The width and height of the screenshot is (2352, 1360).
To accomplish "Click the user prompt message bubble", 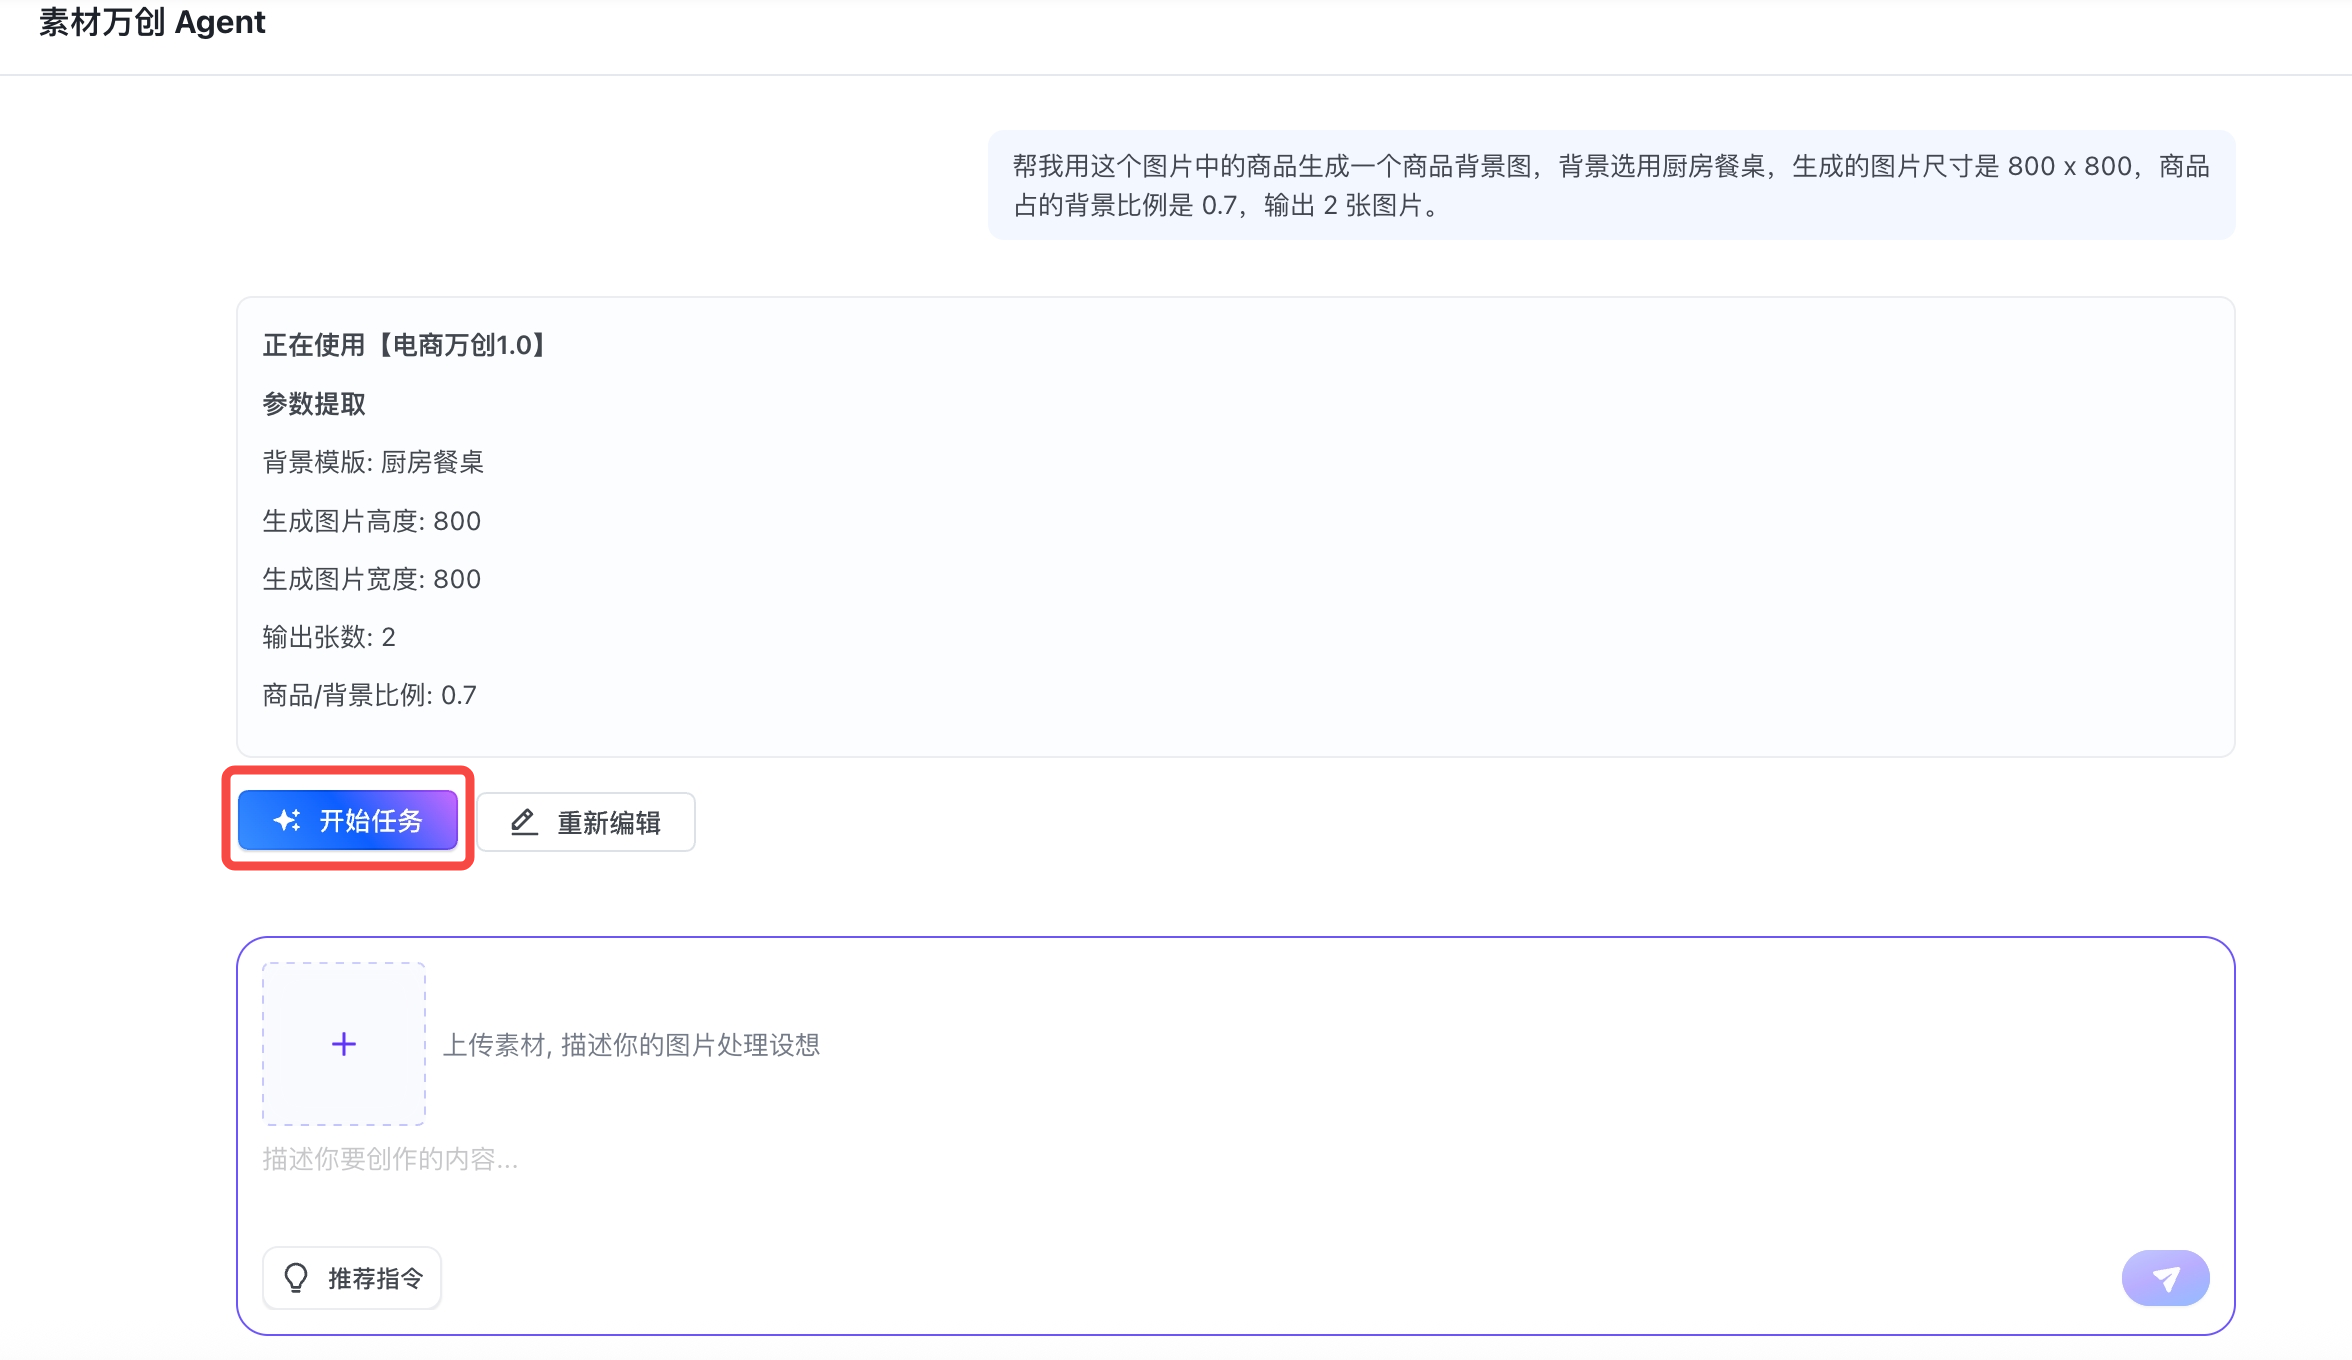I will click(1610, 185).
